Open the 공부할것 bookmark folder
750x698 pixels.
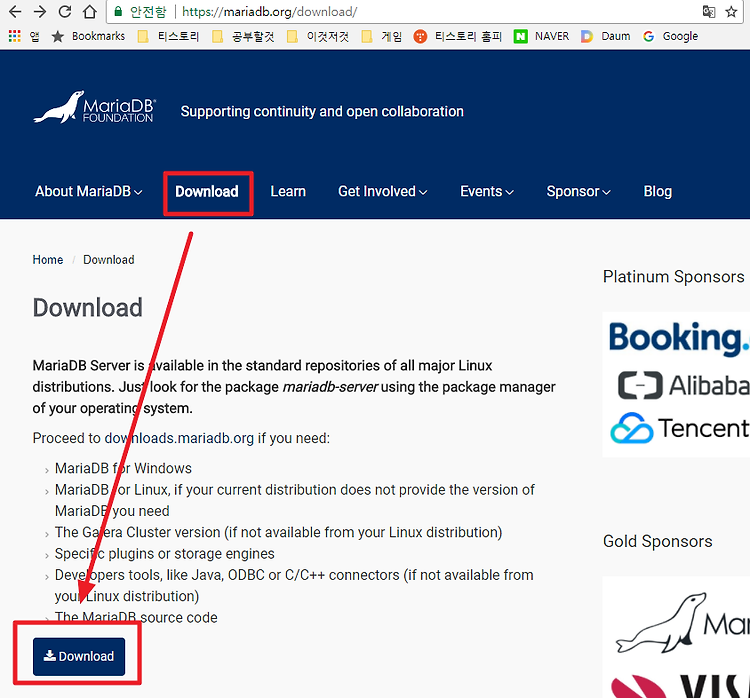tap(243, 36)
